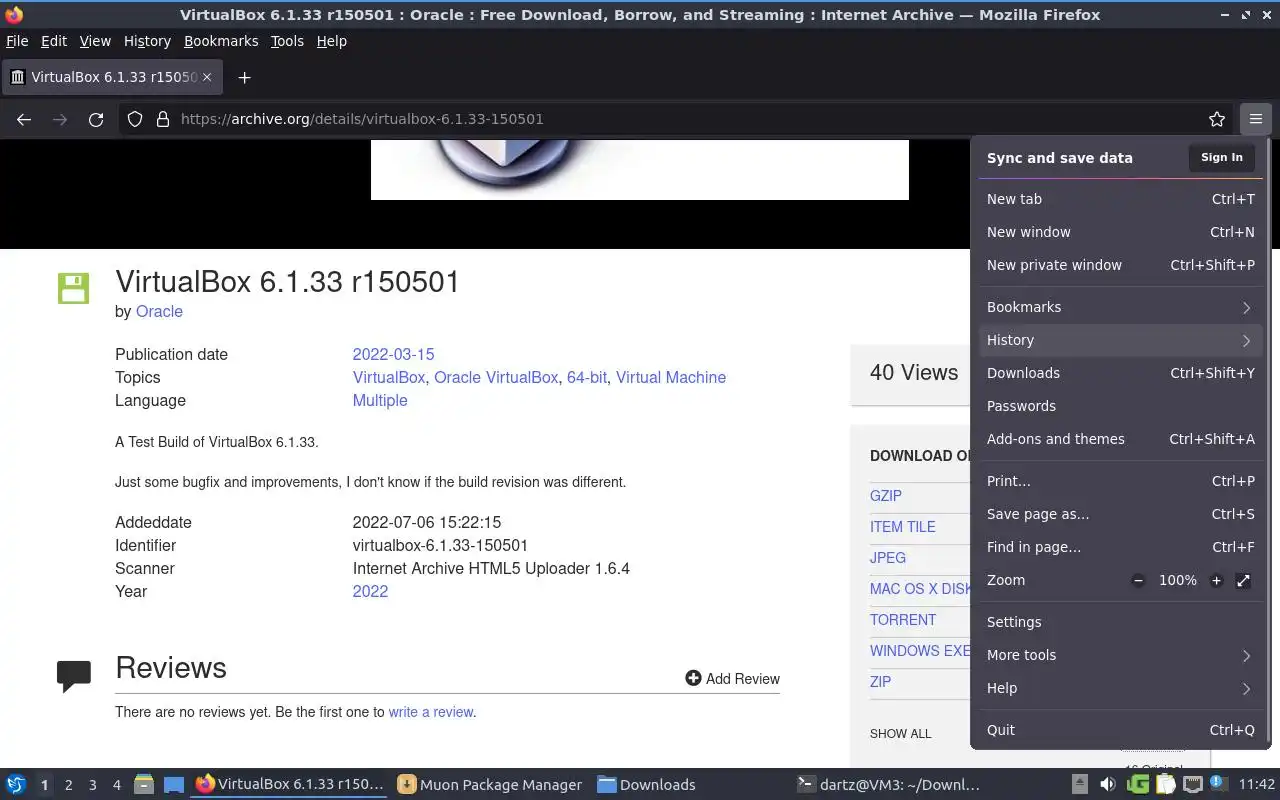
Task: Open site security padlock info
Action: 163,119
